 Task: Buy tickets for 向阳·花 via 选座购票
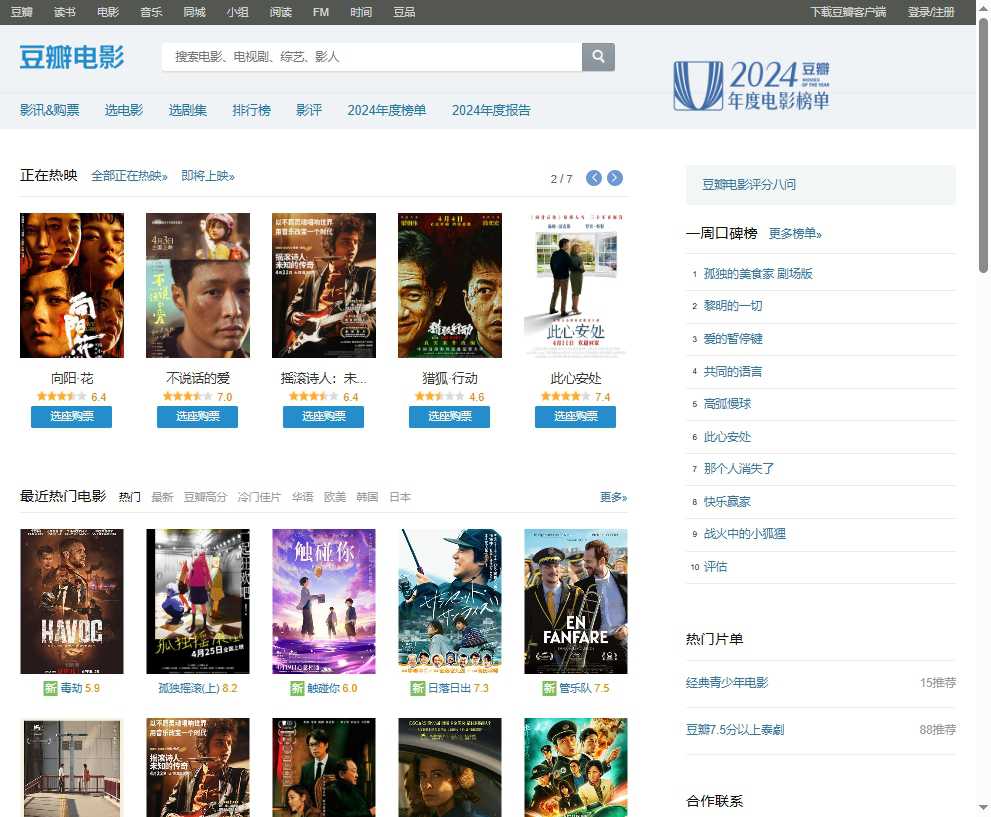pyautogui.click(x=71, y=416)
